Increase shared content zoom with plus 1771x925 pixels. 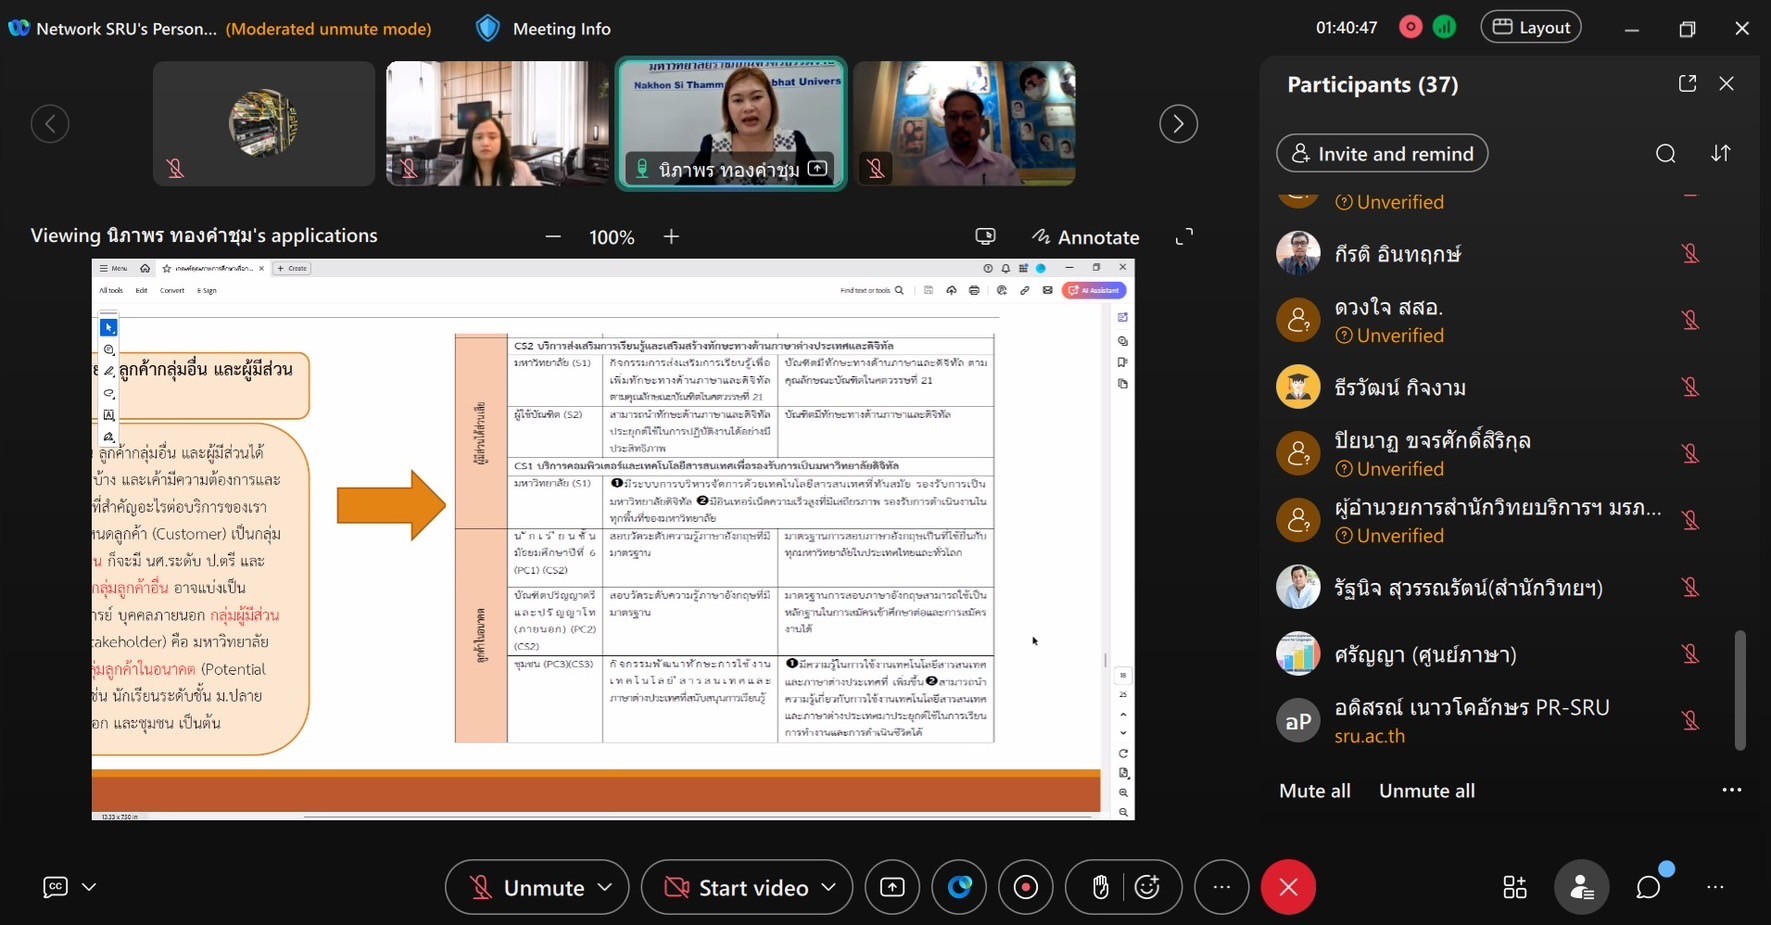tap(671, 237)
